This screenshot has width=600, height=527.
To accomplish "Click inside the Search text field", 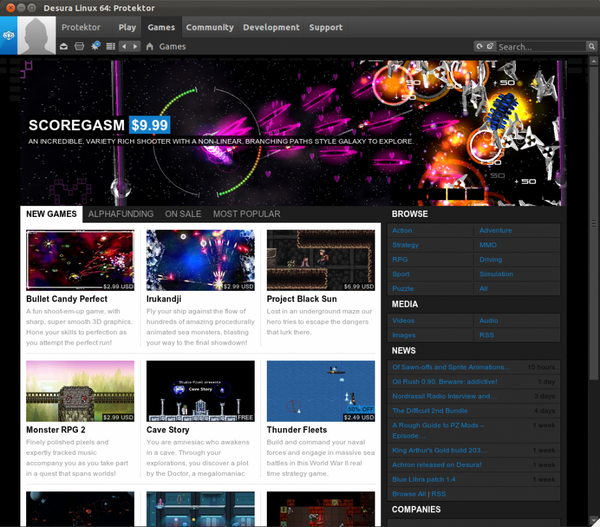I will 540,46.
